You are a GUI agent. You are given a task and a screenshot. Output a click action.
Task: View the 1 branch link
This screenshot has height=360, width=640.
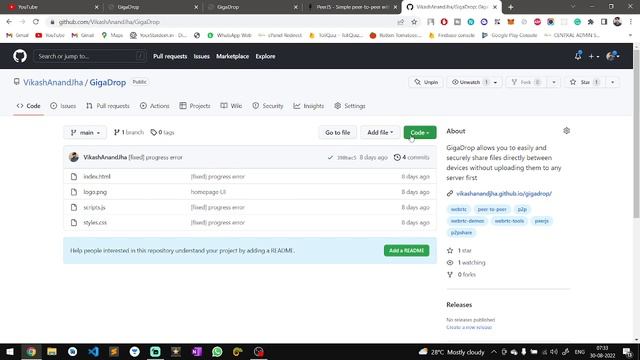129,132
